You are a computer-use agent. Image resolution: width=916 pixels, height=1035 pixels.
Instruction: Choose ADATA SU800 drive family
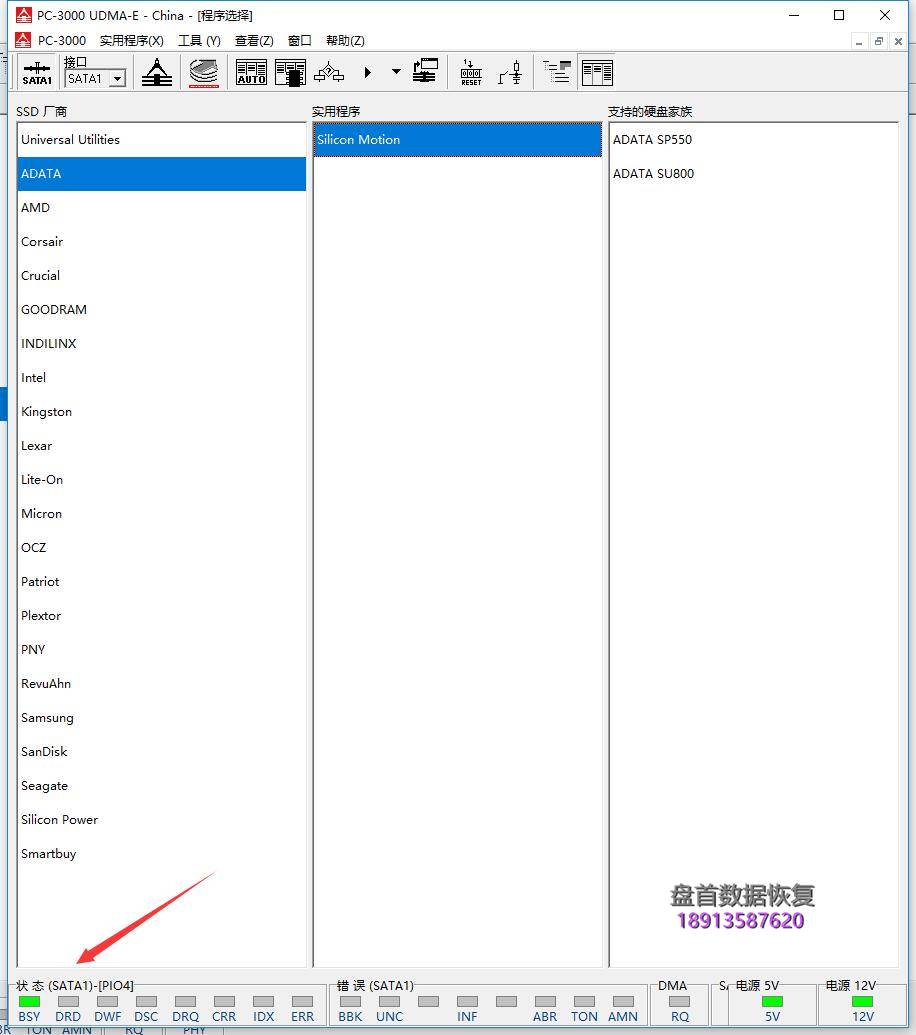point(653,174)
